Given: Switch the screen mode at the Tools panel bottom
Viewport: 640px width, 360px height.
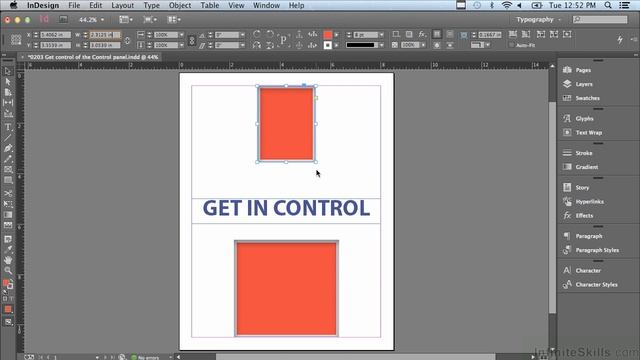Looking at the screenshot, I should (x=8, y=322).
